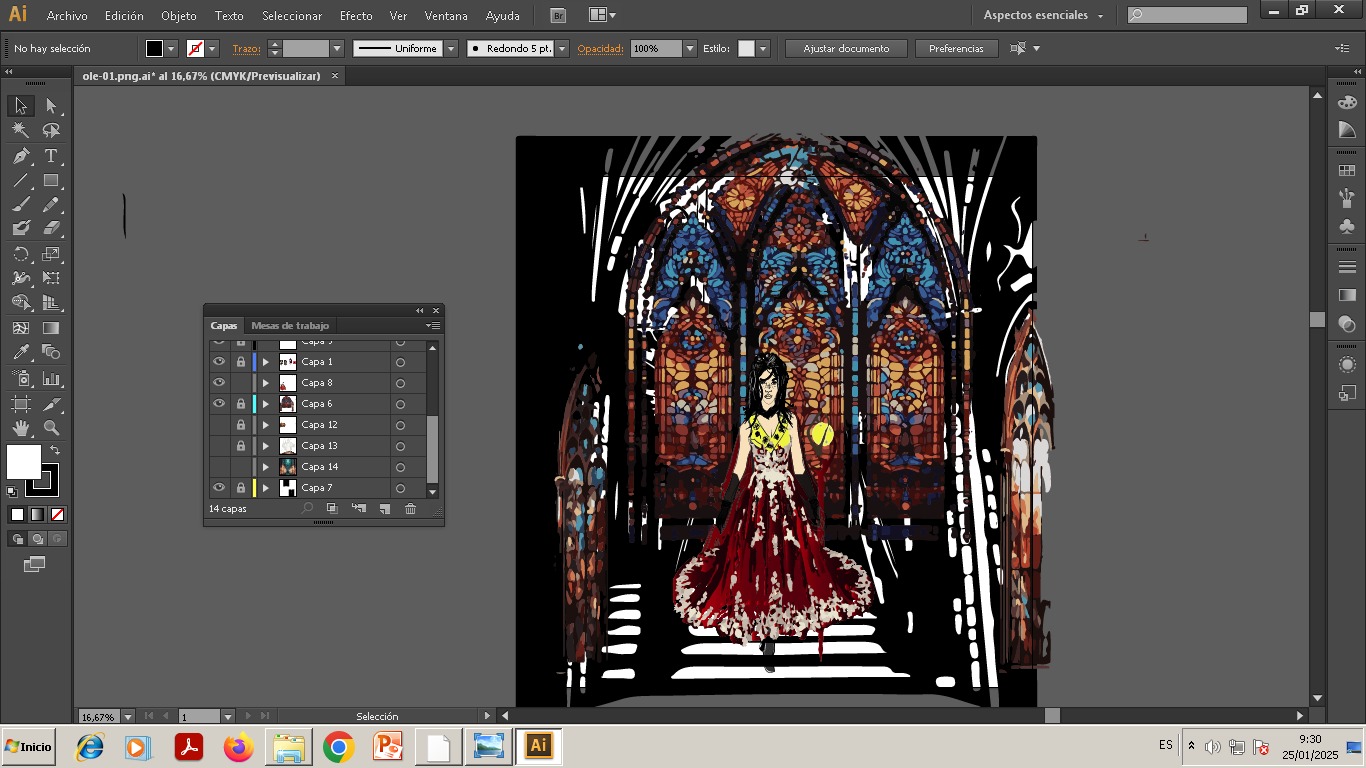1366x768 pixels.
Task: Unlock Capa 12 via its lock icon
Action: point(240,425)
